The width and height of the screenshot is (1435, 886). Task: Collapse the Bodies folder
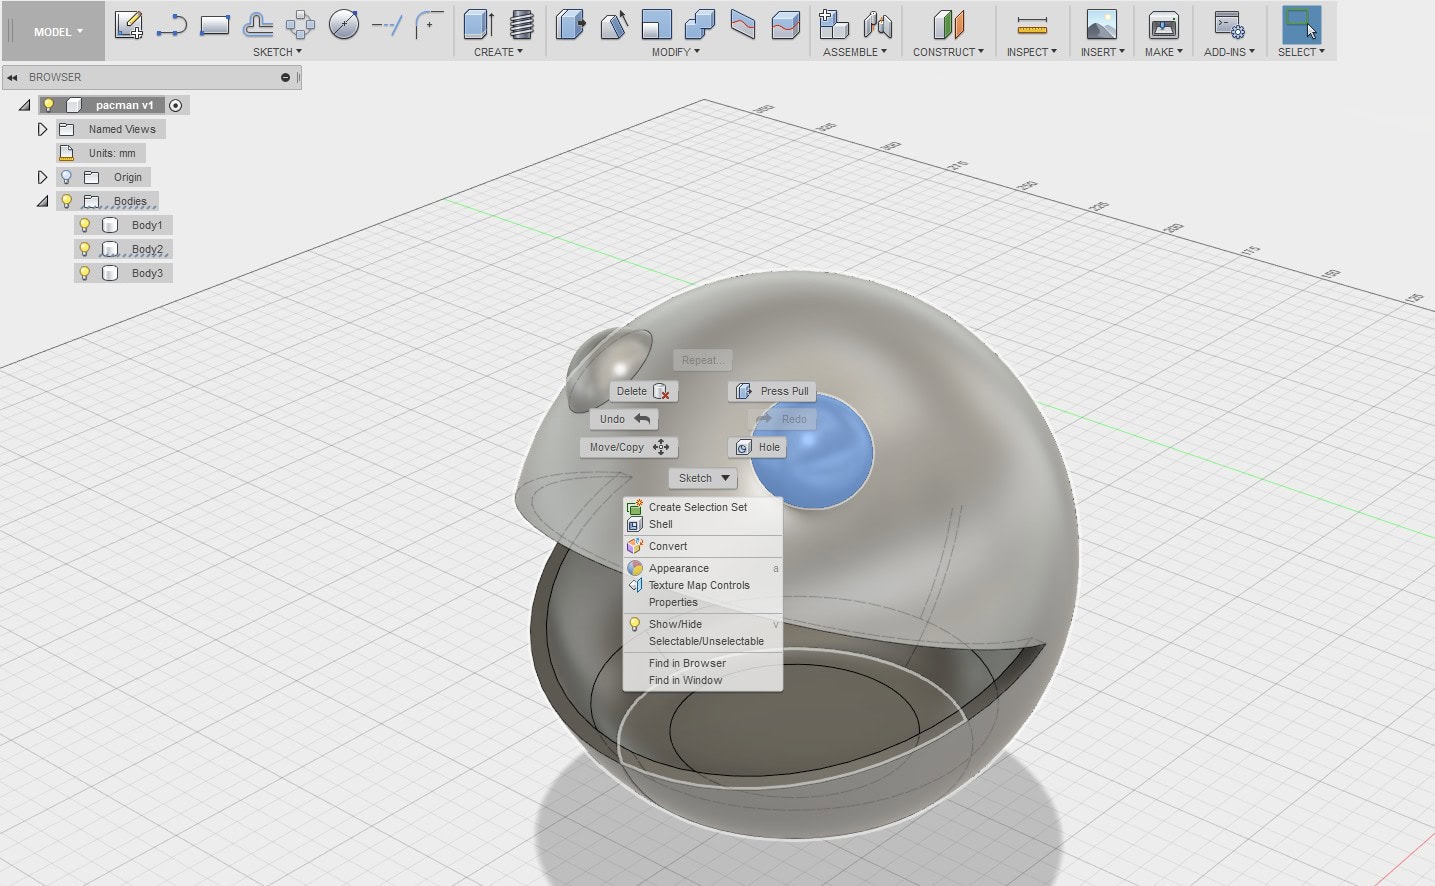[x=42, y=201]
